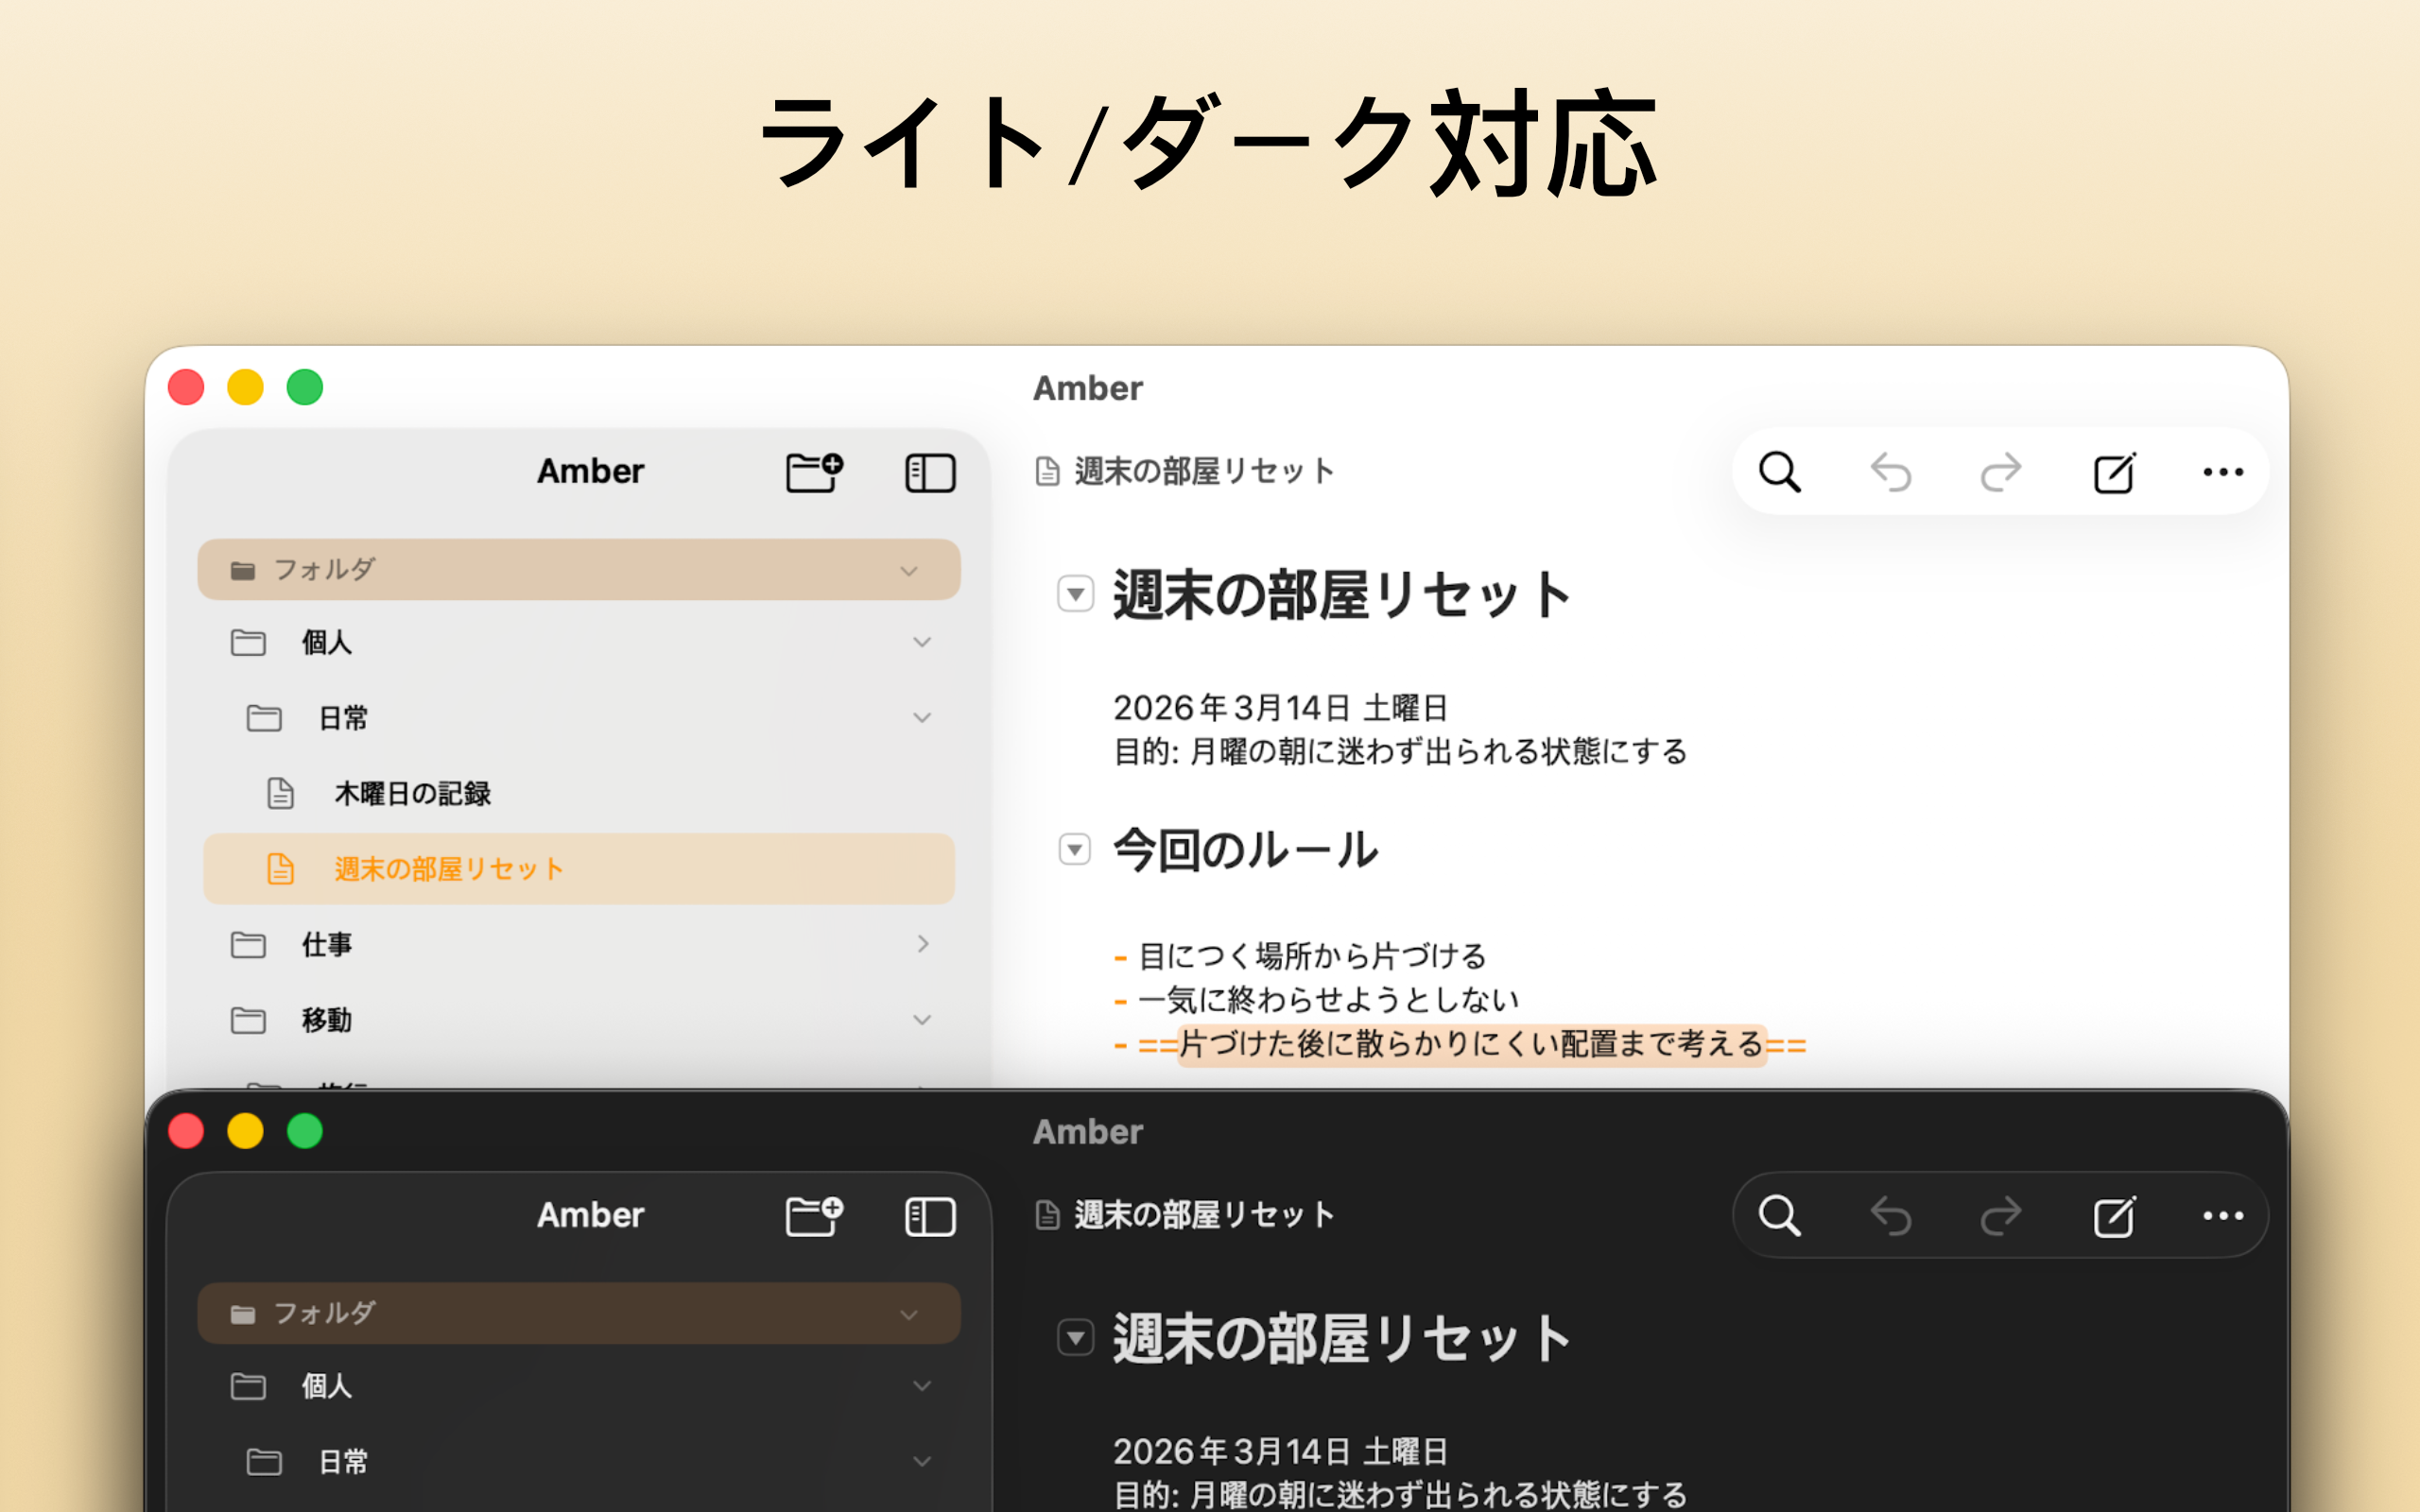Click the new folder icon in light sidebar

(x=813, y=472)
